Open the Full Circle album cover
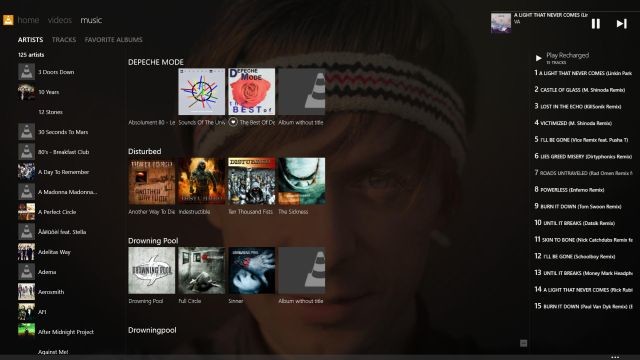This screenshot has width=640, height=360. [x=202, y=270]
